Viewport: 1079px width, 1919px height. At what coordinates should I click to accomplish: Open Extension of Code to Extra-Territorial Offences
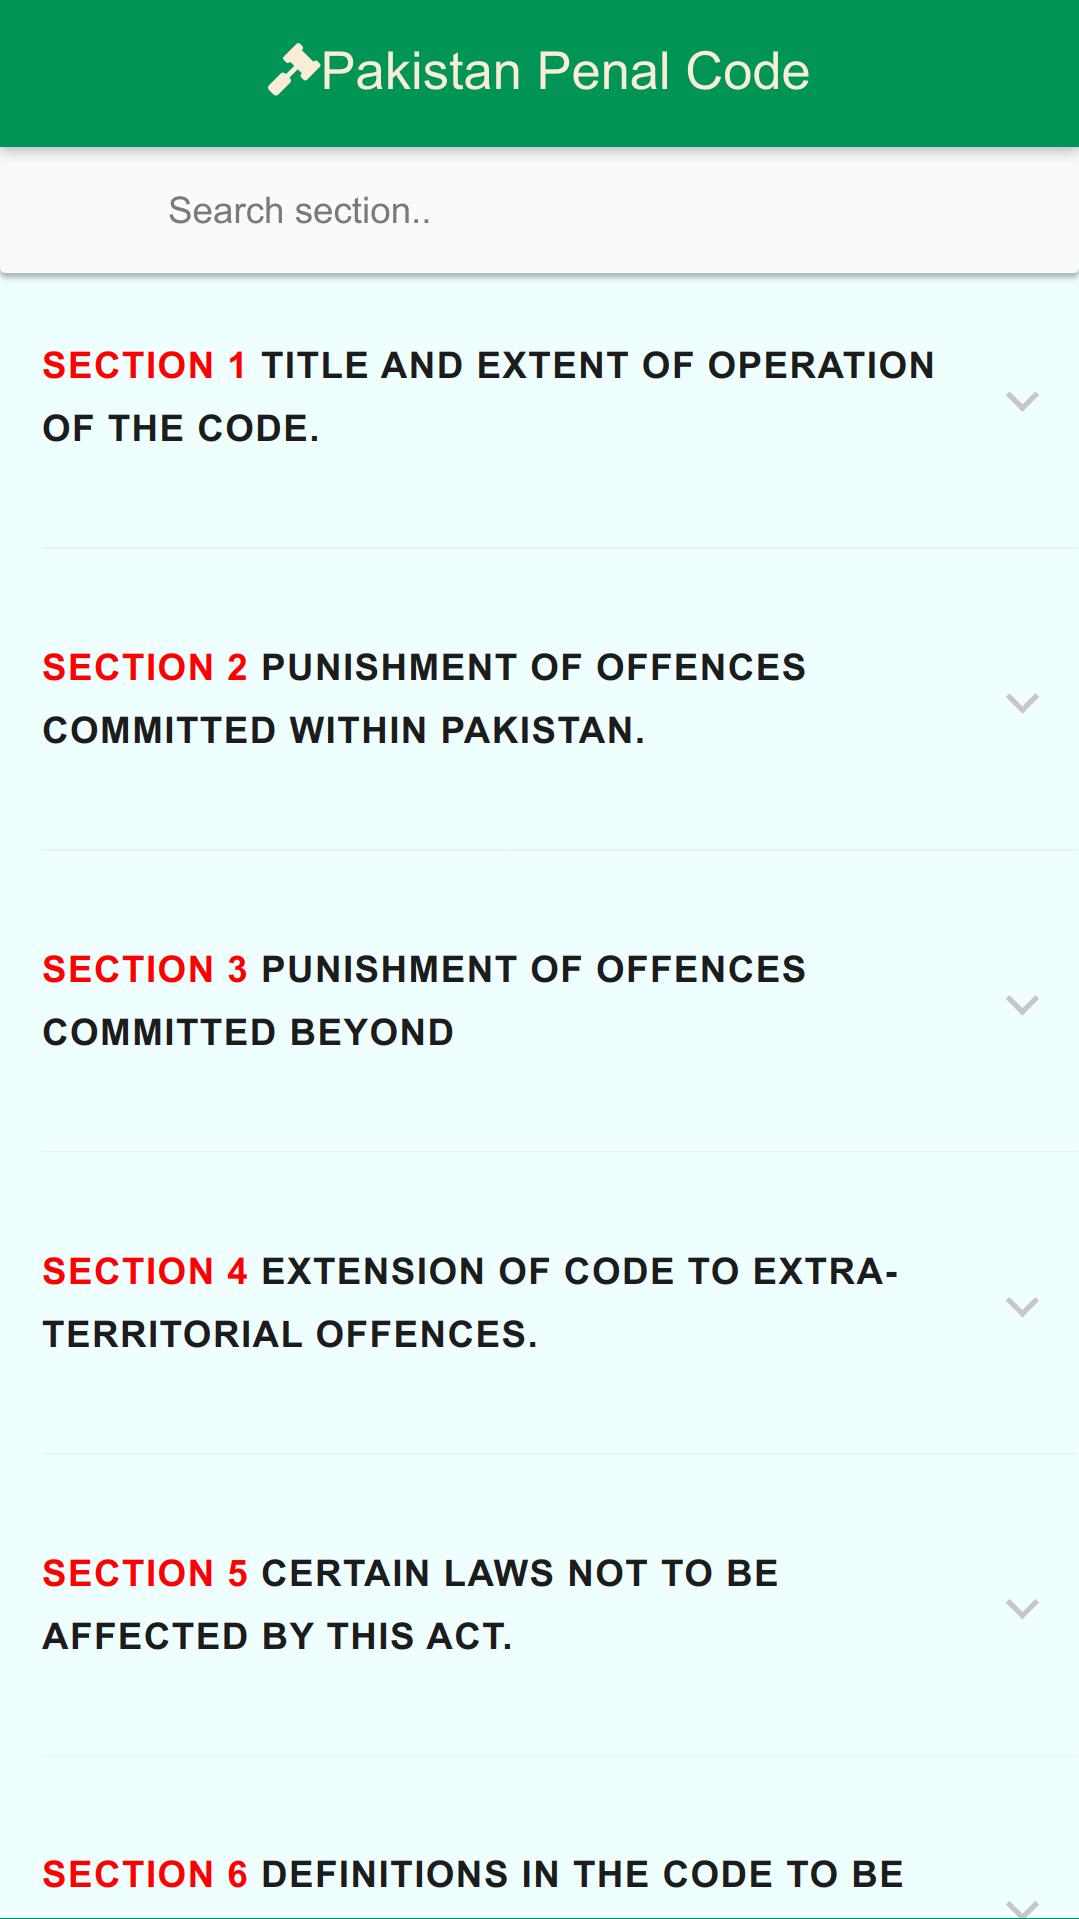470,1303
